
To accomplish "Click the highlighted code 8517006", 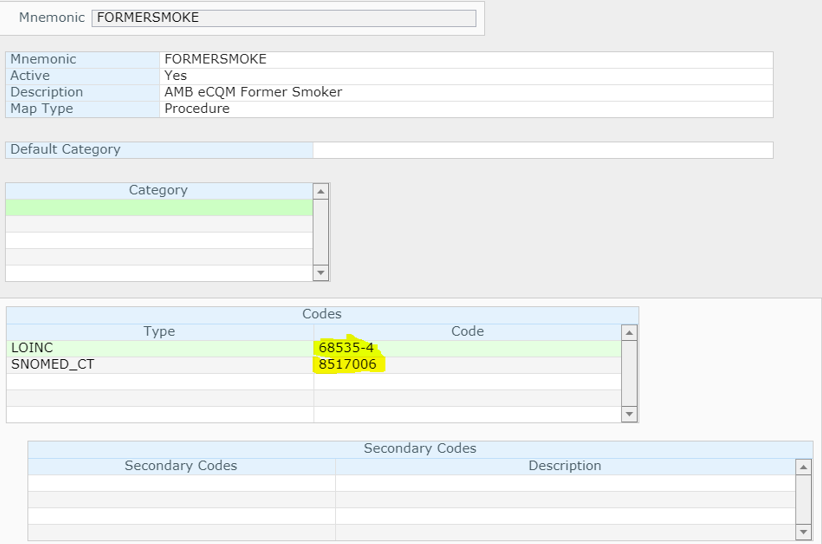I will click(348, 365).
